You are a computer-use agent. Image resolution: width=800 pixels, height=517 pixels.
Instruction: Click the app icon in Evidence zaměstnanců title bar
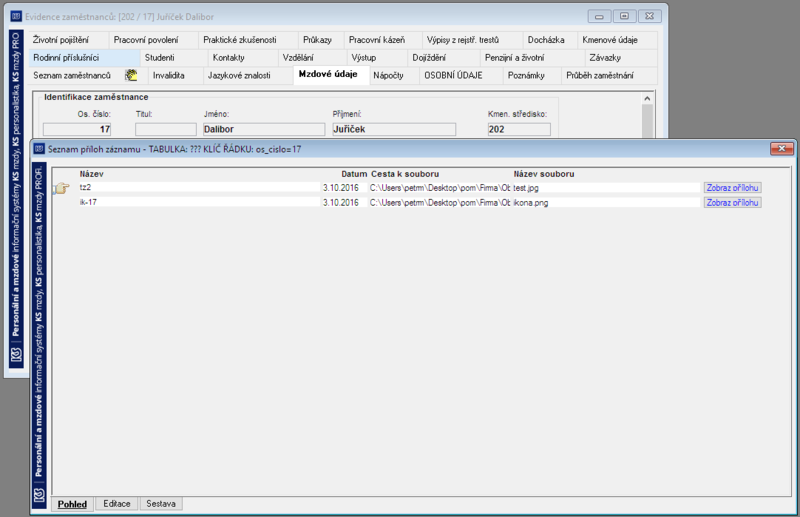point(16,16)
